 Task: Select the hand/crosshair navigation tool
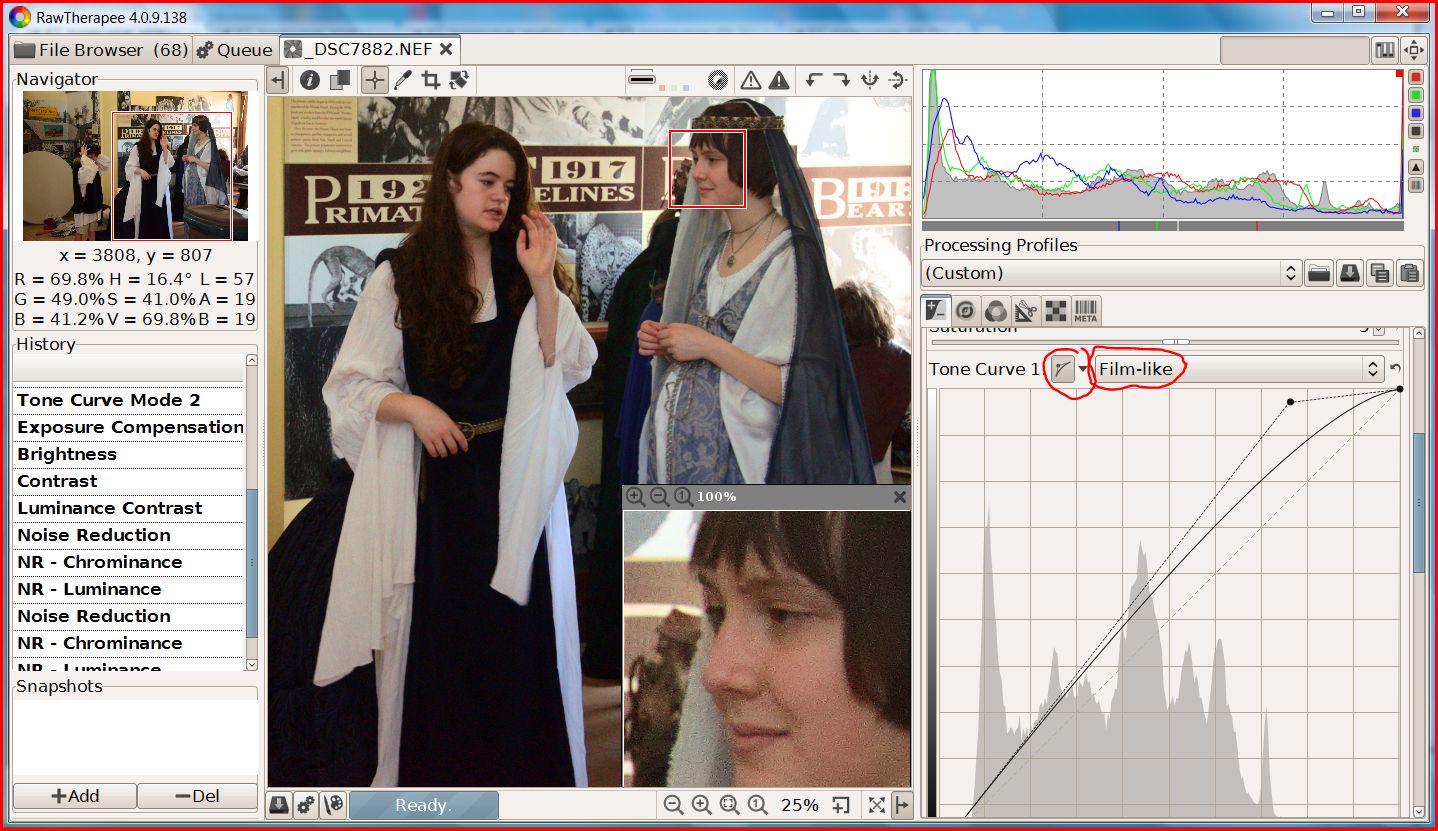point(375,80)
